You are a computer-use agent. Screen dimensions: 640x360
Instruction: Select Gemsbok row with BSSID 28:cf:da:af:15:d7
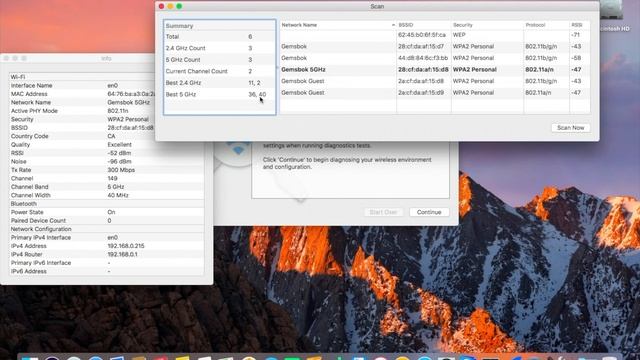435,47
